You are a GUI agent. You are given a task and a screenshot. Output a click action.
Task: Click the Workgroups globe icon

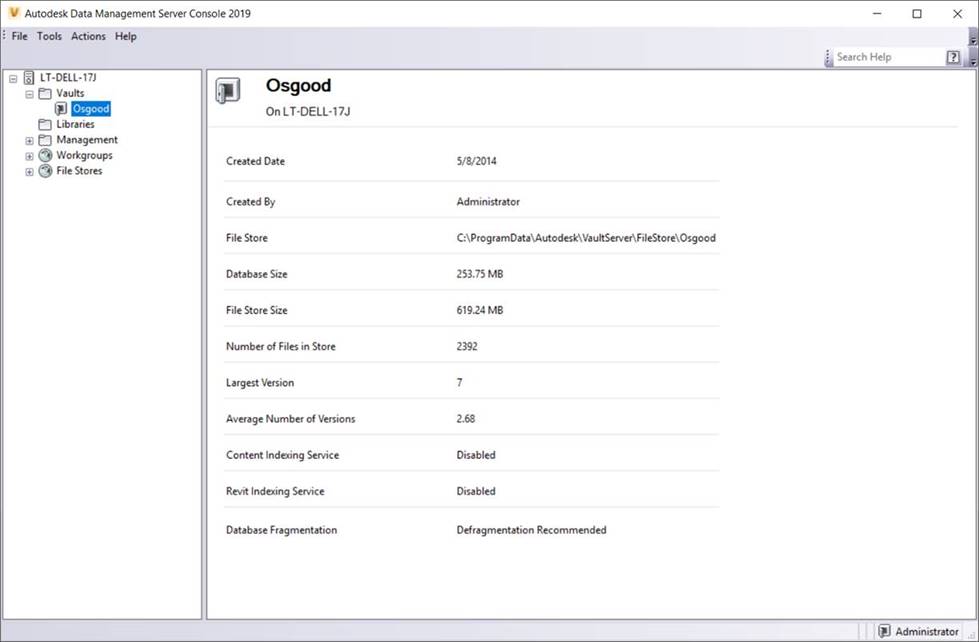coord(45,156)
